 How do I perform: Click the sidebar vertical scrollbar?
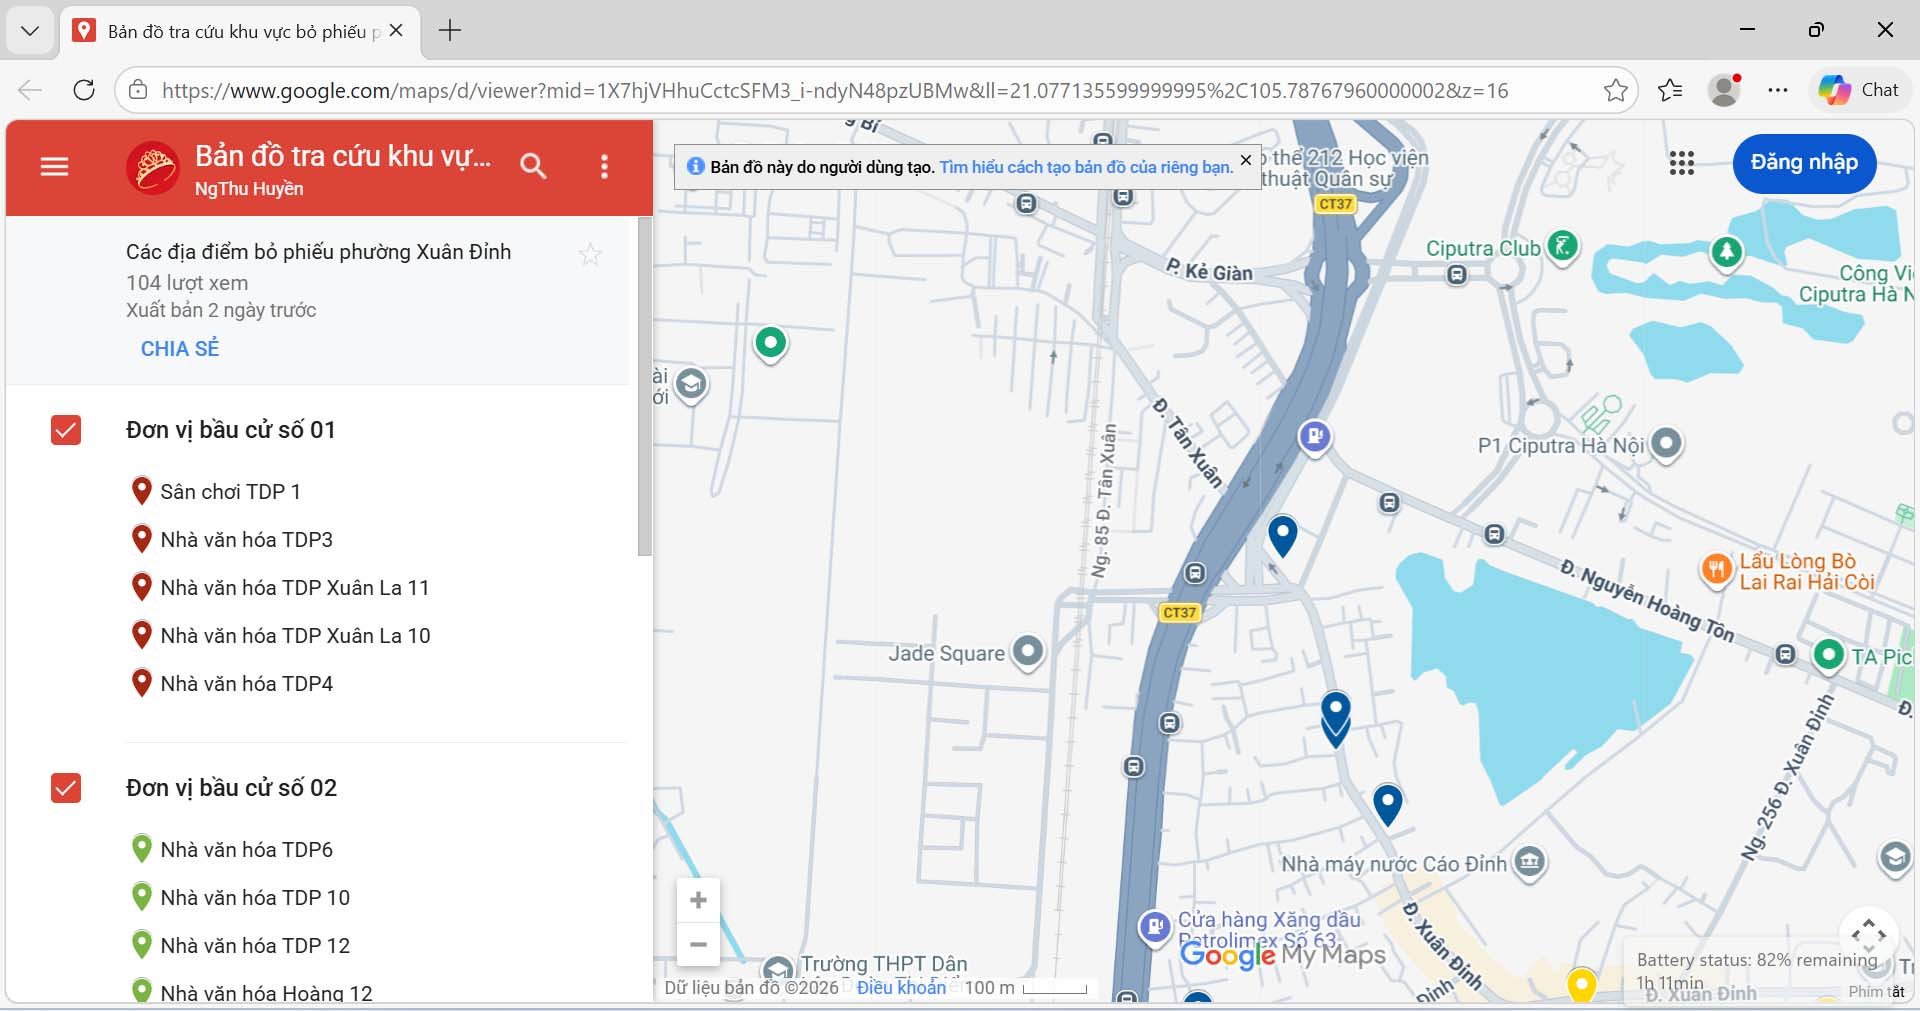tap(645, 386)
